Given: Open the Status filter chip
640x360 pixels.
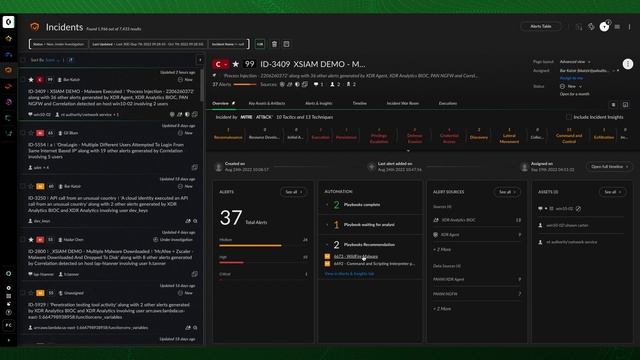Looking at the screenshot, I should [59, 44].
